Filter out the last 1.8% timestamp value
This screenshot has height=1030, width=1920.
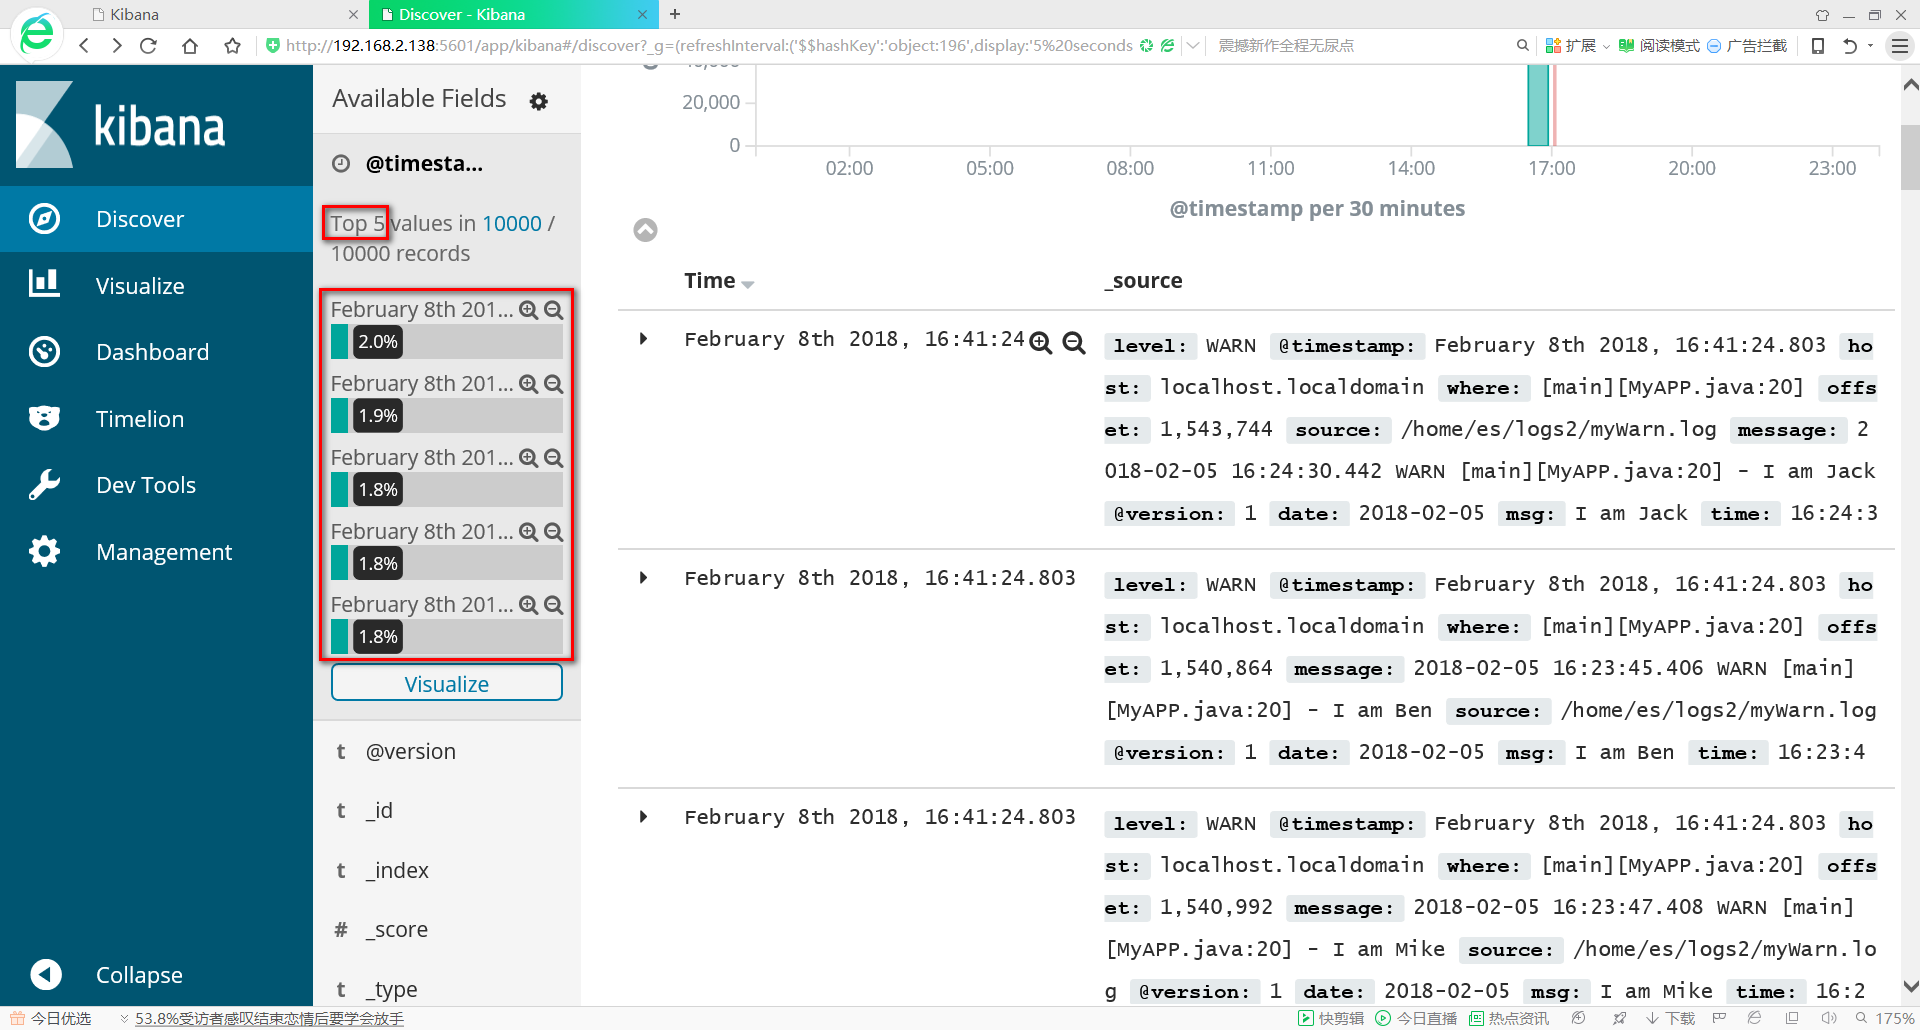554,605
